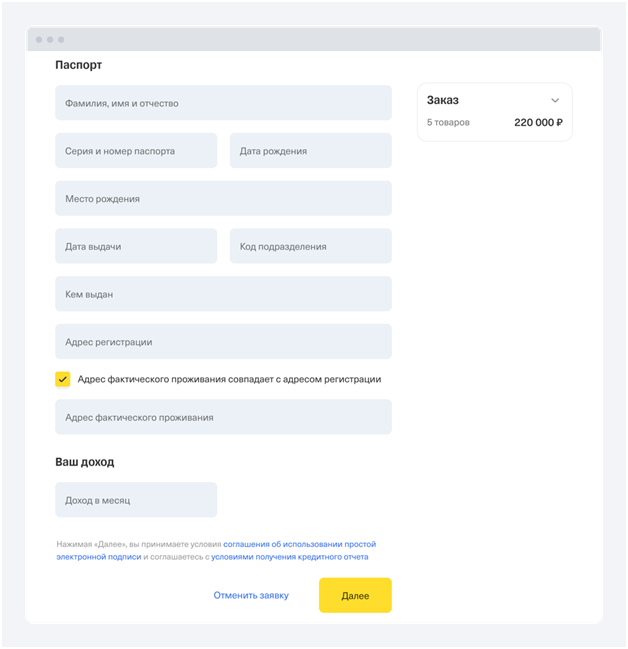Select the place of birth field
The width and height of the screenshot is (628, 649).
223,199
